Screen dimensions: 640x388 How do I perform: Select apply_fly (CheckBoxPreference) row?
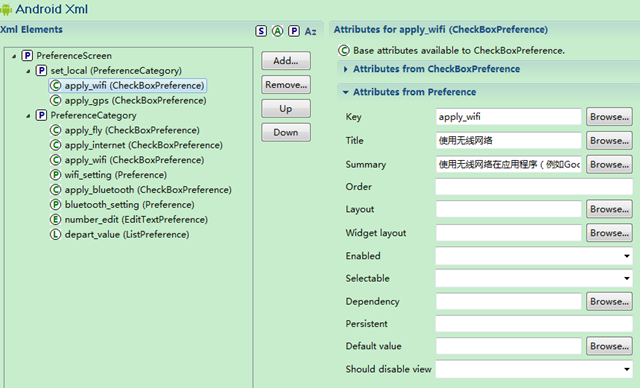[x=132, y=130]
